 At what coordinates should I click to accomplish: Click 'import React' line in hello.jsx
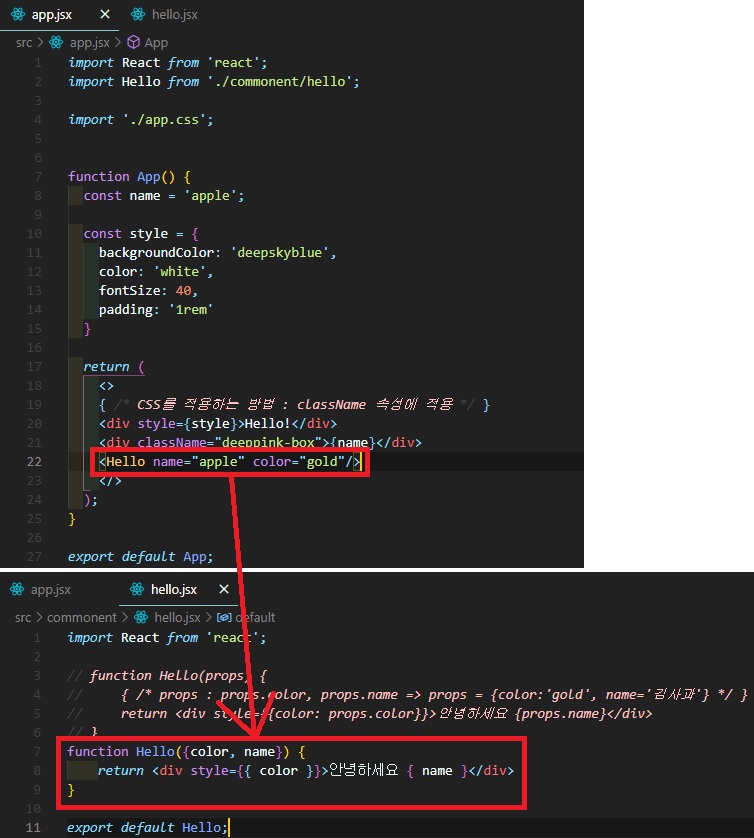point(167,638)
